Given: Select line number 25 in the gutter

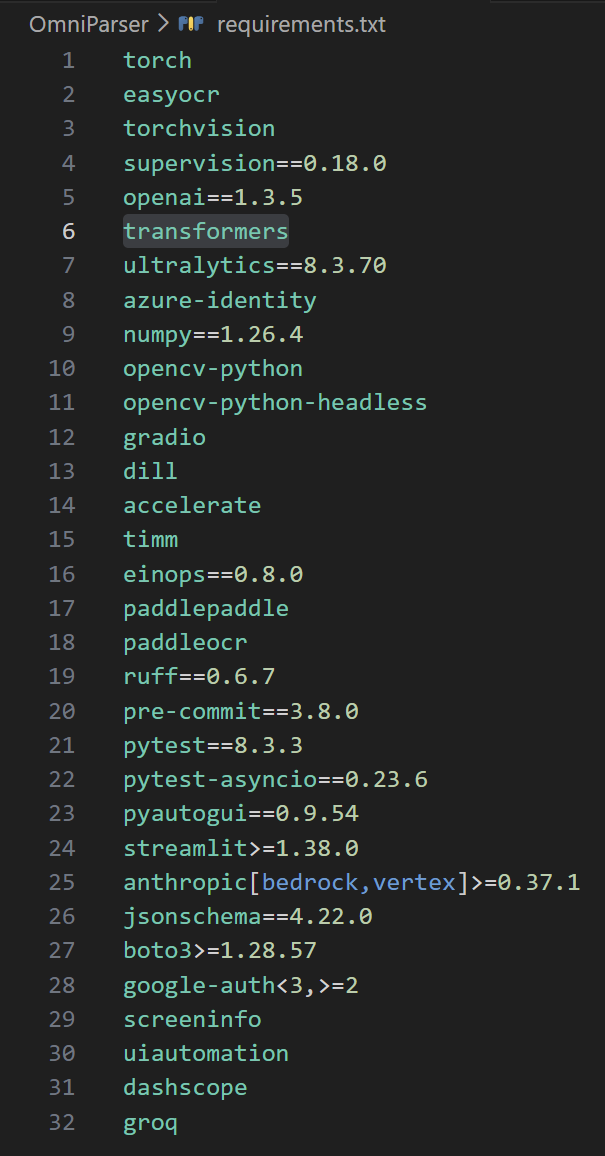Looking at the screenshot, I should 62,882.
